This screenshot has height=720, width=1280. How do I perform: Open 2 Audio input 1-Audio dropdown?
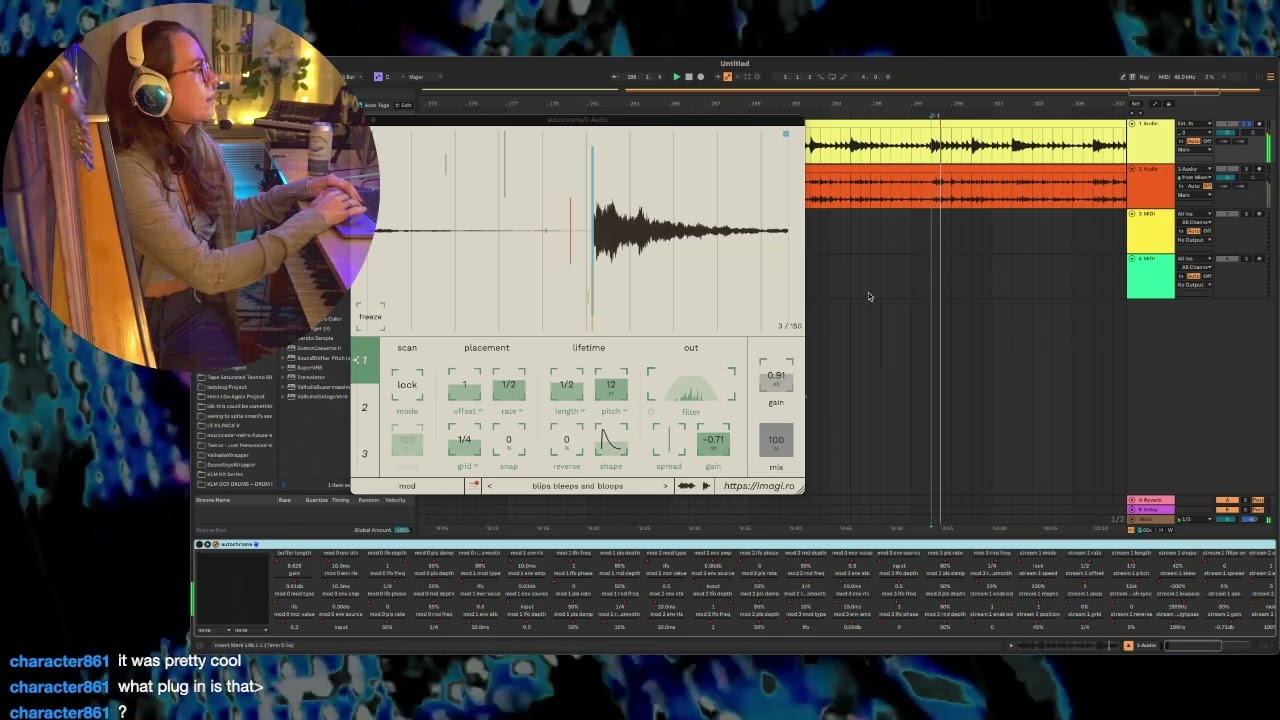click(x=1194, y=169)
